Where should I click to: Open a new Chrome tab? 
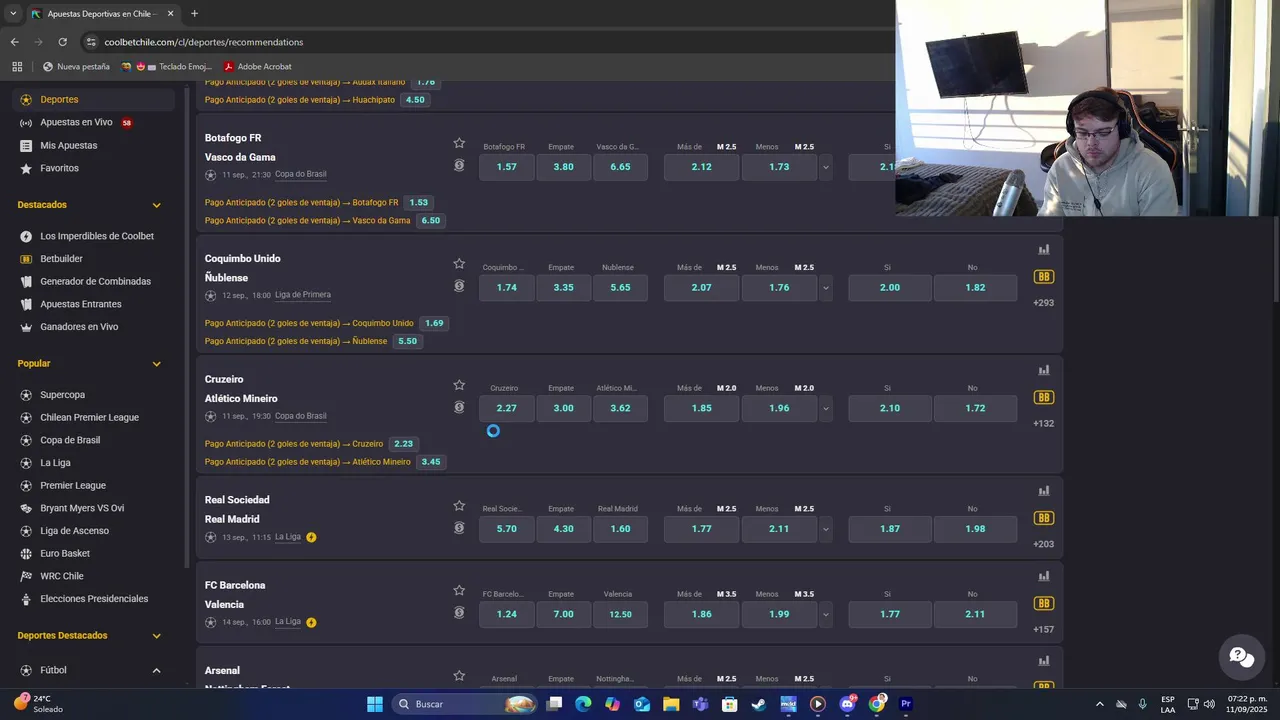(x=194, y=14)
